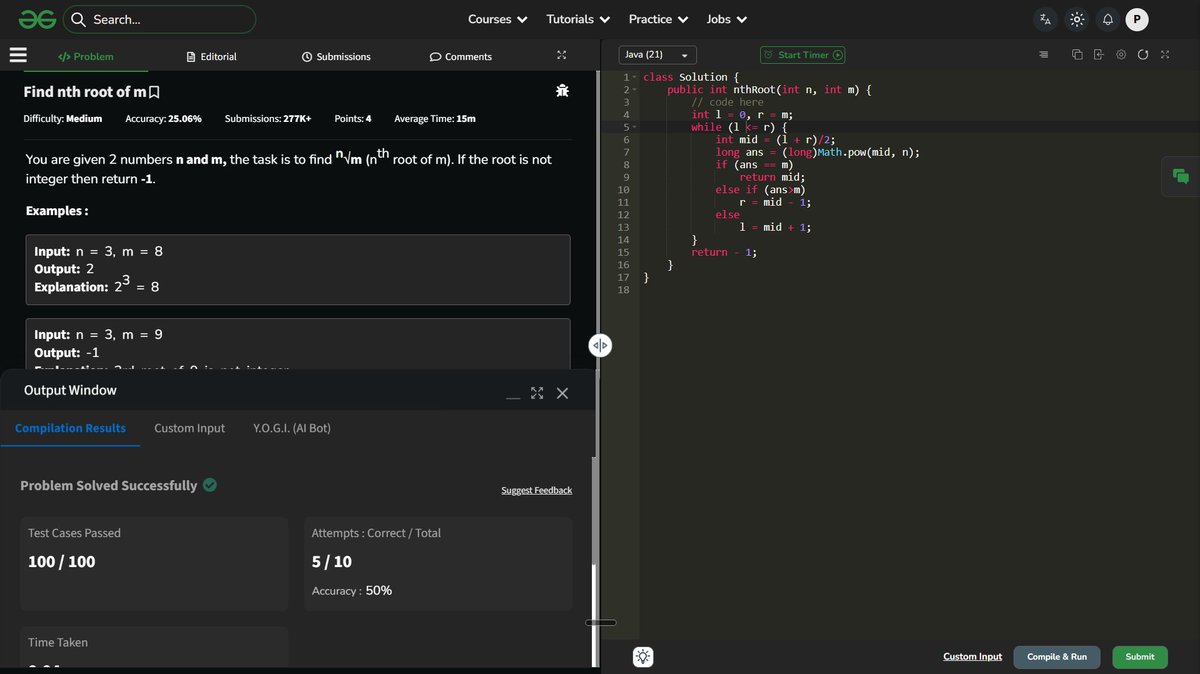
Task: Click the bug report icon
Action: [x=562, y=91]
